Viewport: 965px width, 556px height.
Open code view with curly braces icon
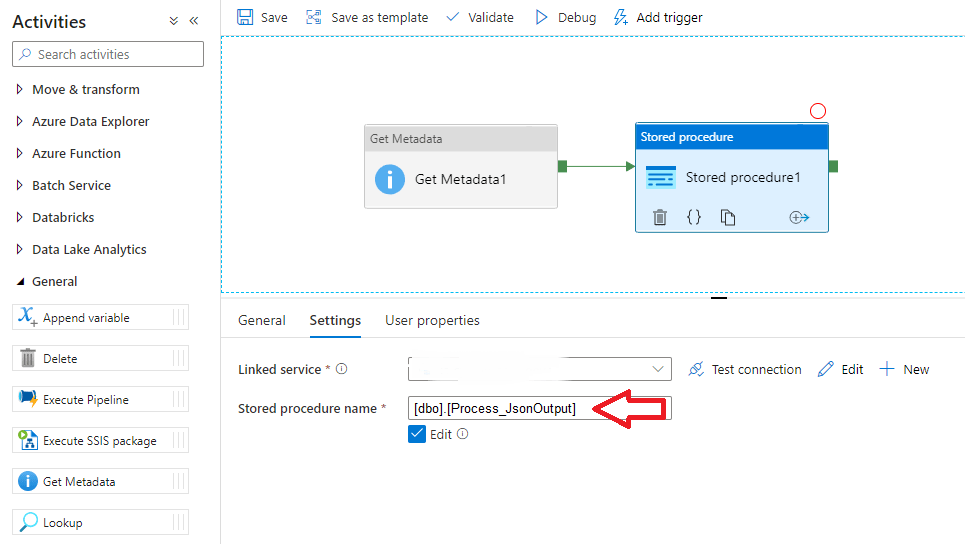click(694, 217)
